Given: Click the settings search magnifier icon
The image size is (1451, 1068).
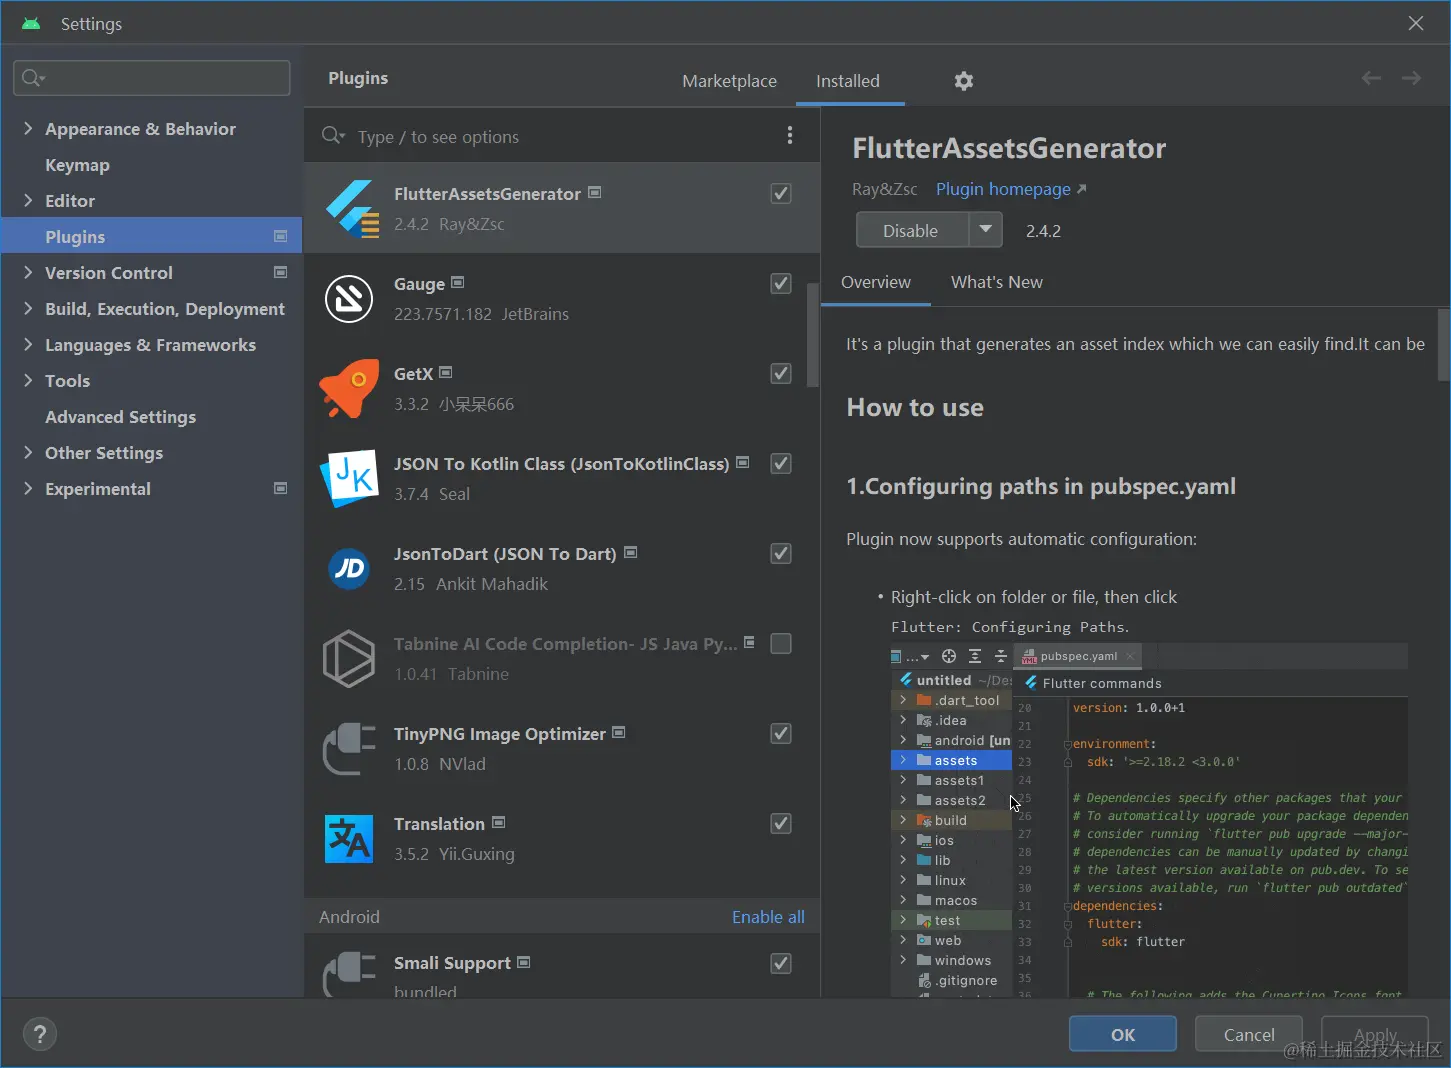Looking at the screenshot, I should click(x=33, y=78).
